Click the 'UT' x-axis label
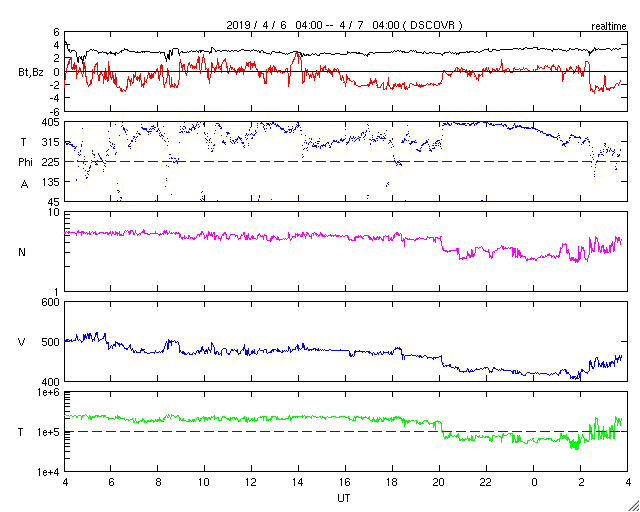The width and height of the screenshot is (640, 512). (344, 499)
